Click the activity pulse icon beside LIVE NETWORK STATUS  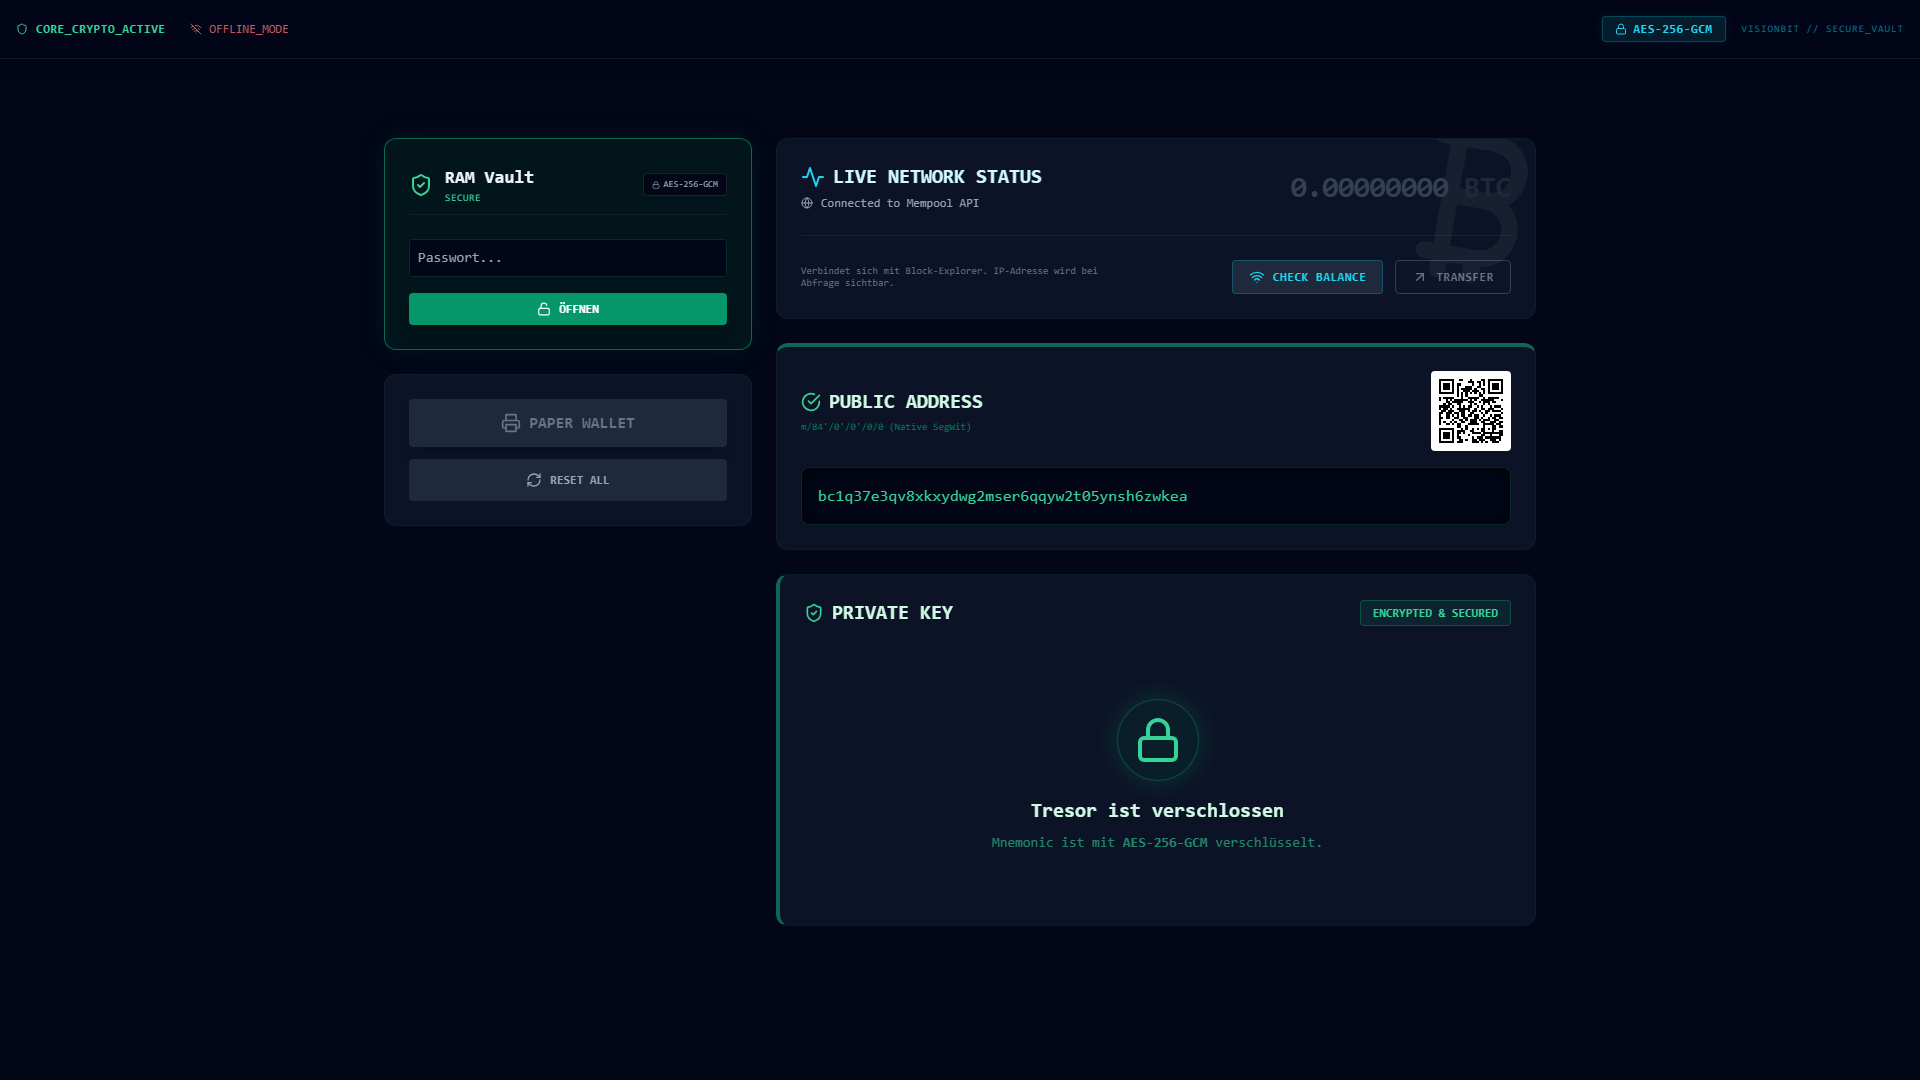[812, 176]
